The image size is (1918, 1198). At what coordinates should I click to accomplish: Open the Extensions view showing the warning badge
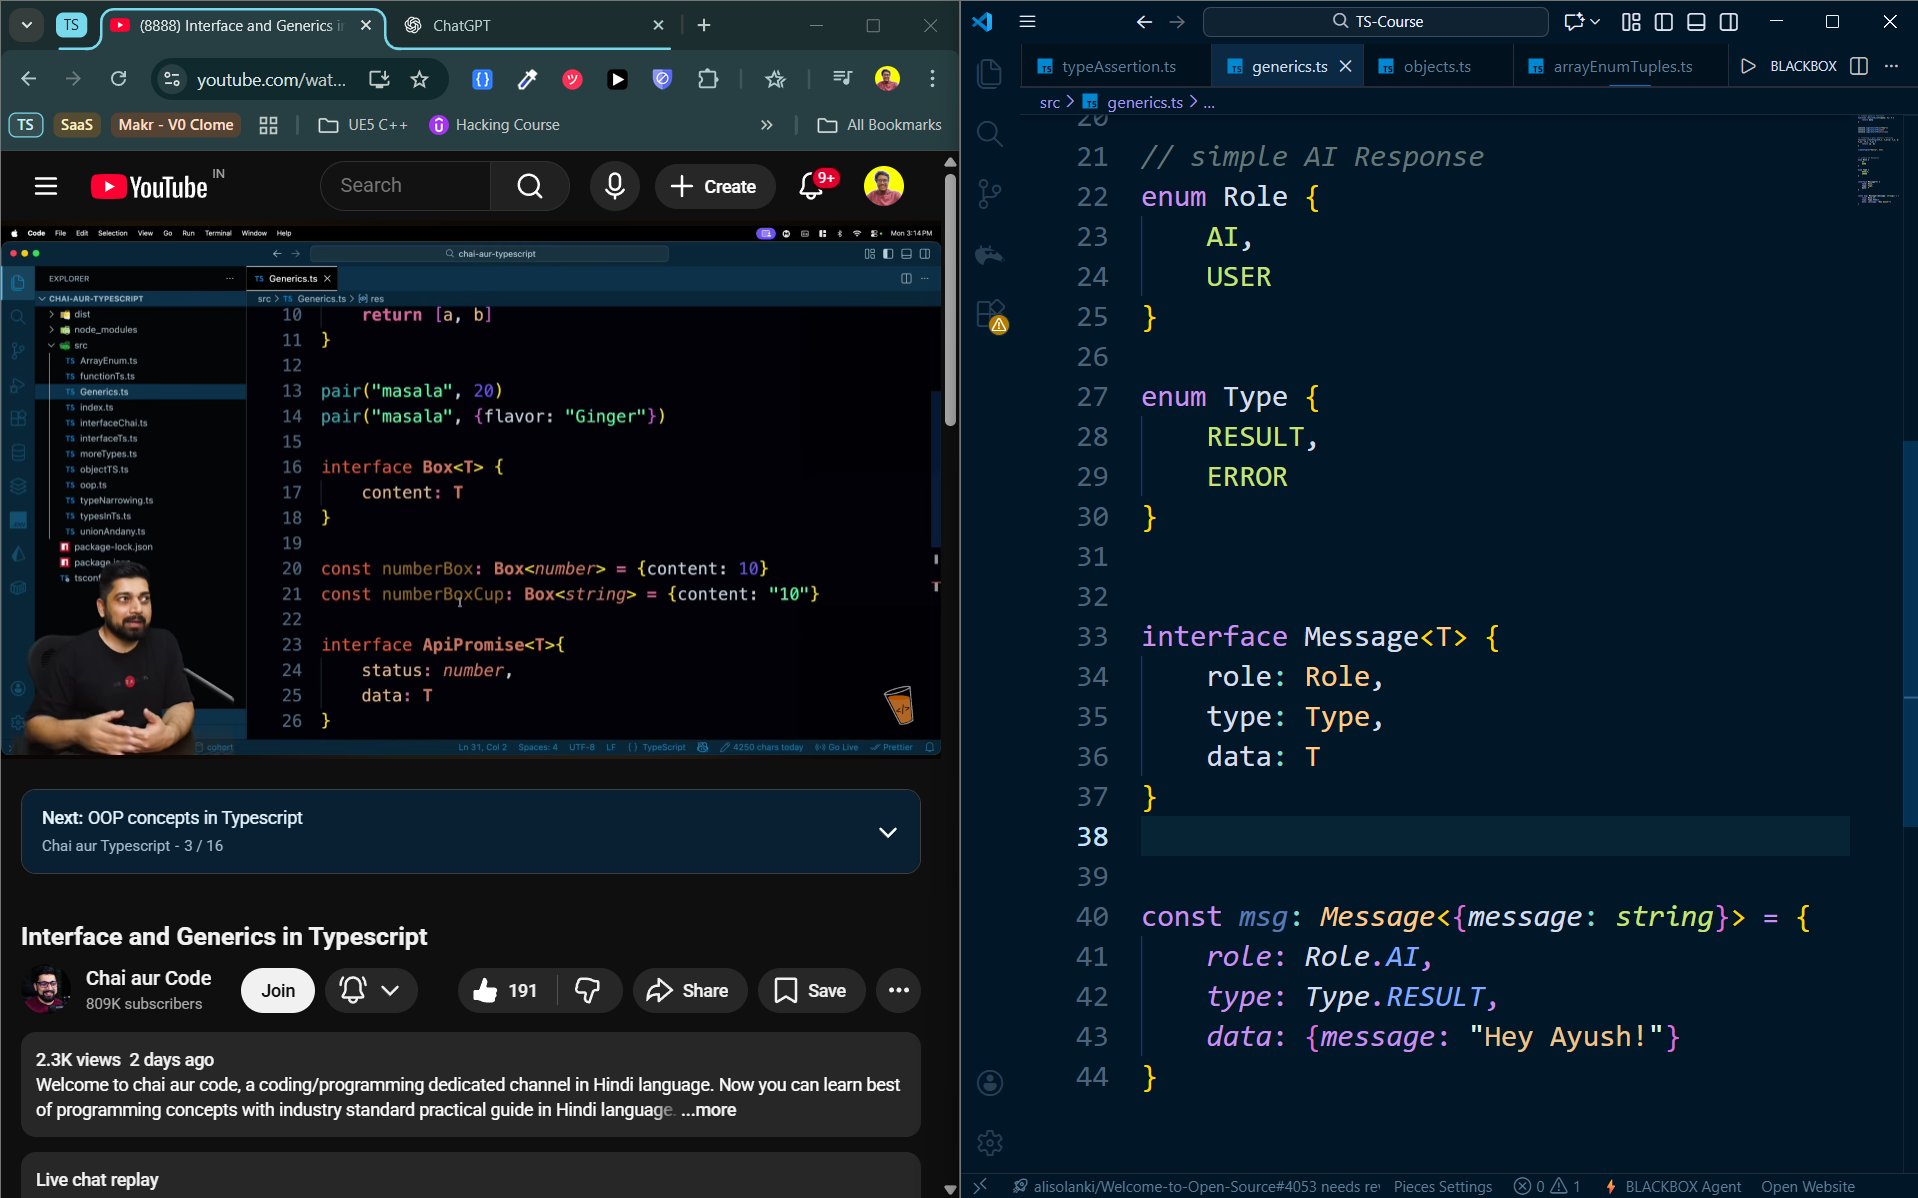click(x=989, y=312)
